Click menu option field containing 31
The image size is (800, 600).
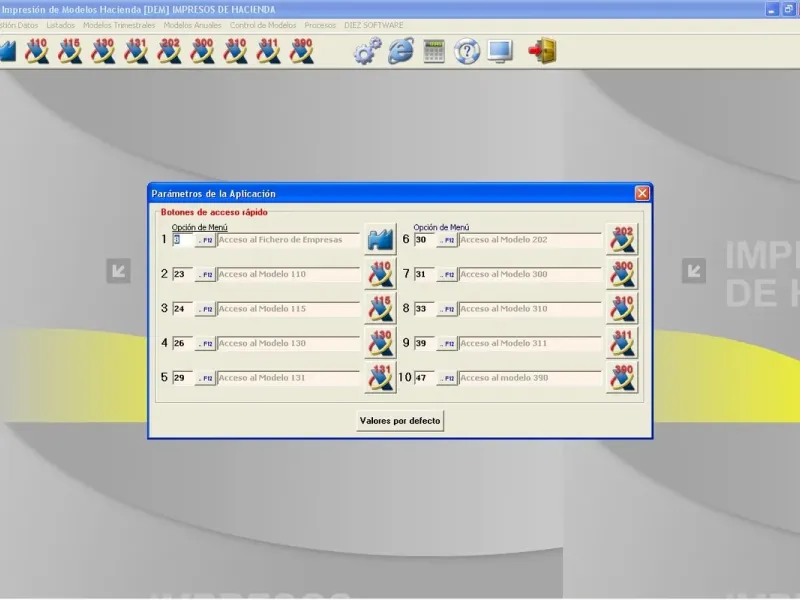click(424, 274)
